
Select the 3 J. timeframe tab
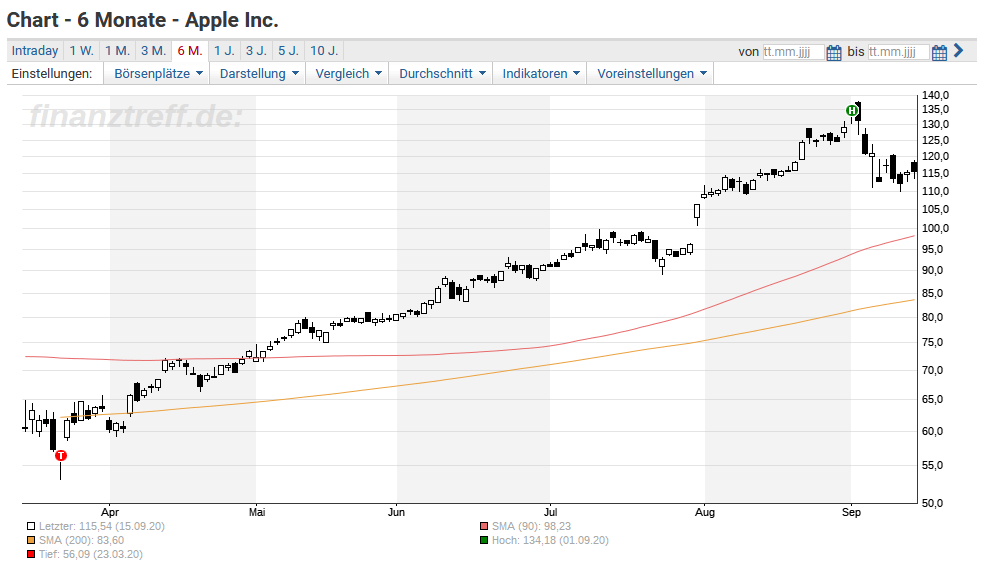(x=256, y=51)
